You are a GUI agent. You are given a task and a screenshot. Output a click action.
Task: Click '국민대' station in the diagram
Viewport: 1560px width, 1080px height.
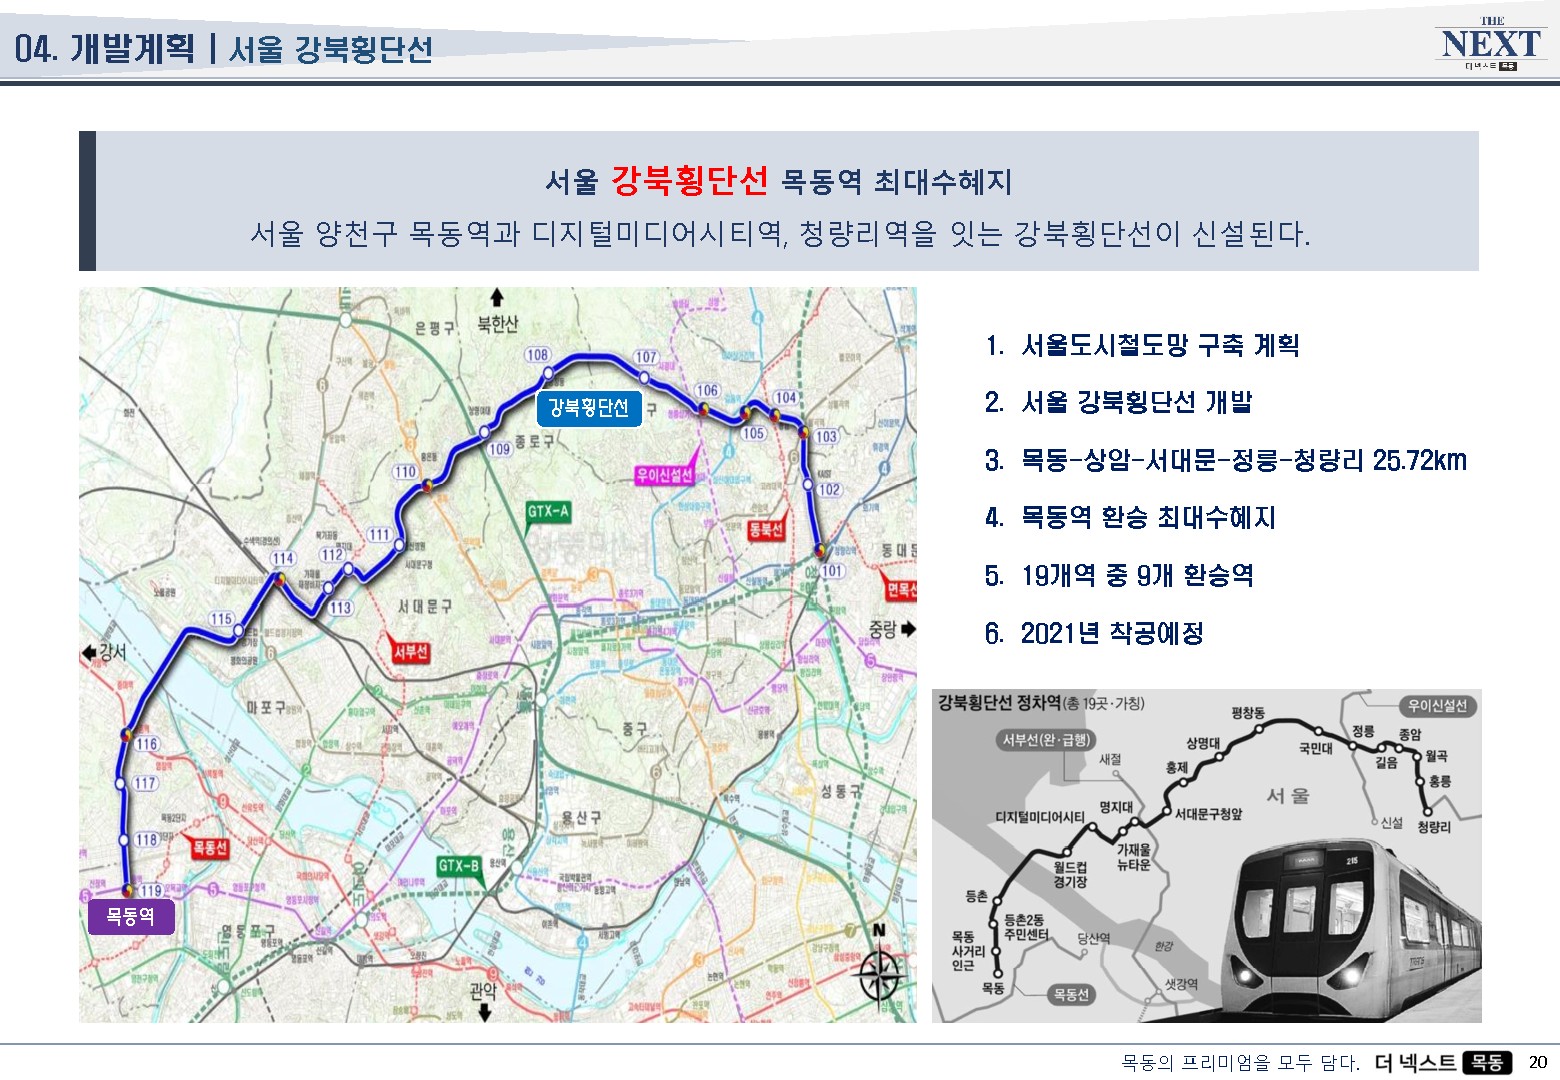pos(1315,748)
